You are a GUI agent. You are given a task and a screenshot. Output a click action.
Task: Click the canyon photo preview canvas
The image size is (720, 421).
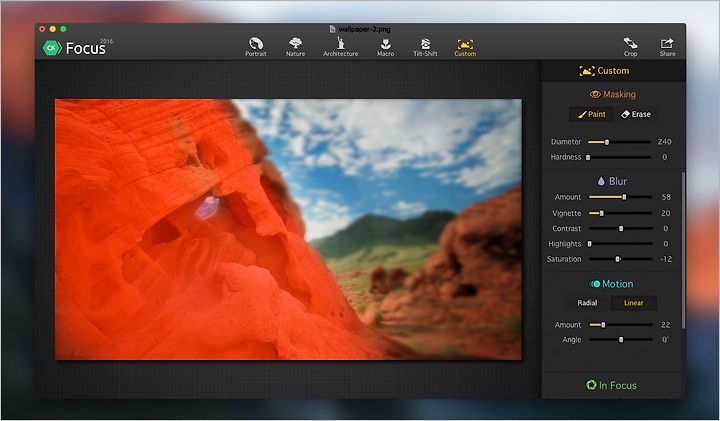click(x=288, y=229)
